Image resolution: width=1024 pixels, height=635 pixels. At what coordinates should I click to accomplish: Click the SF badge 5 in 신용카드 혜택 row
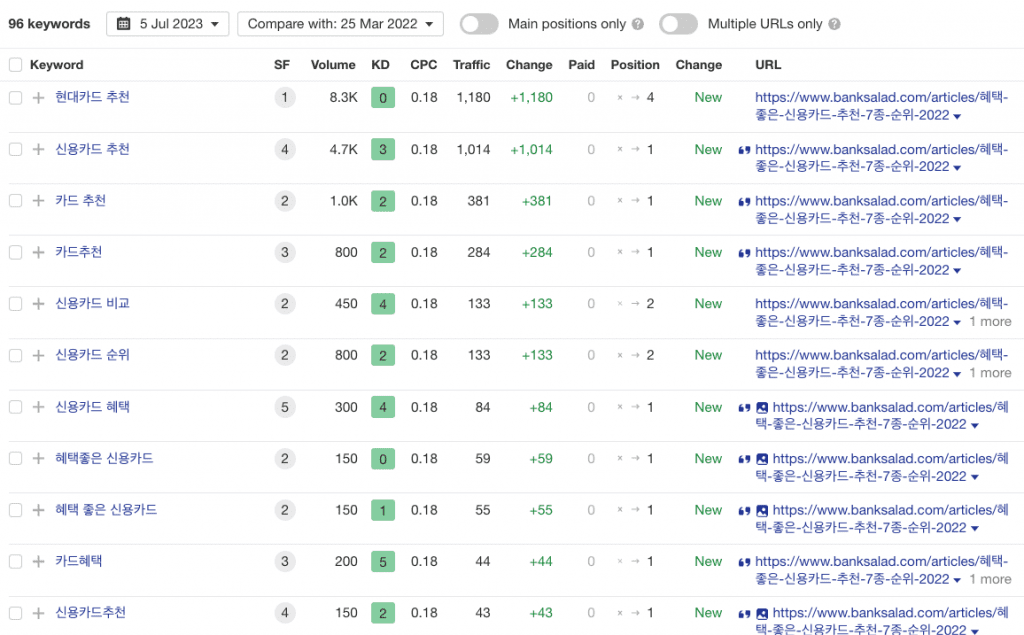pos(285,408)
